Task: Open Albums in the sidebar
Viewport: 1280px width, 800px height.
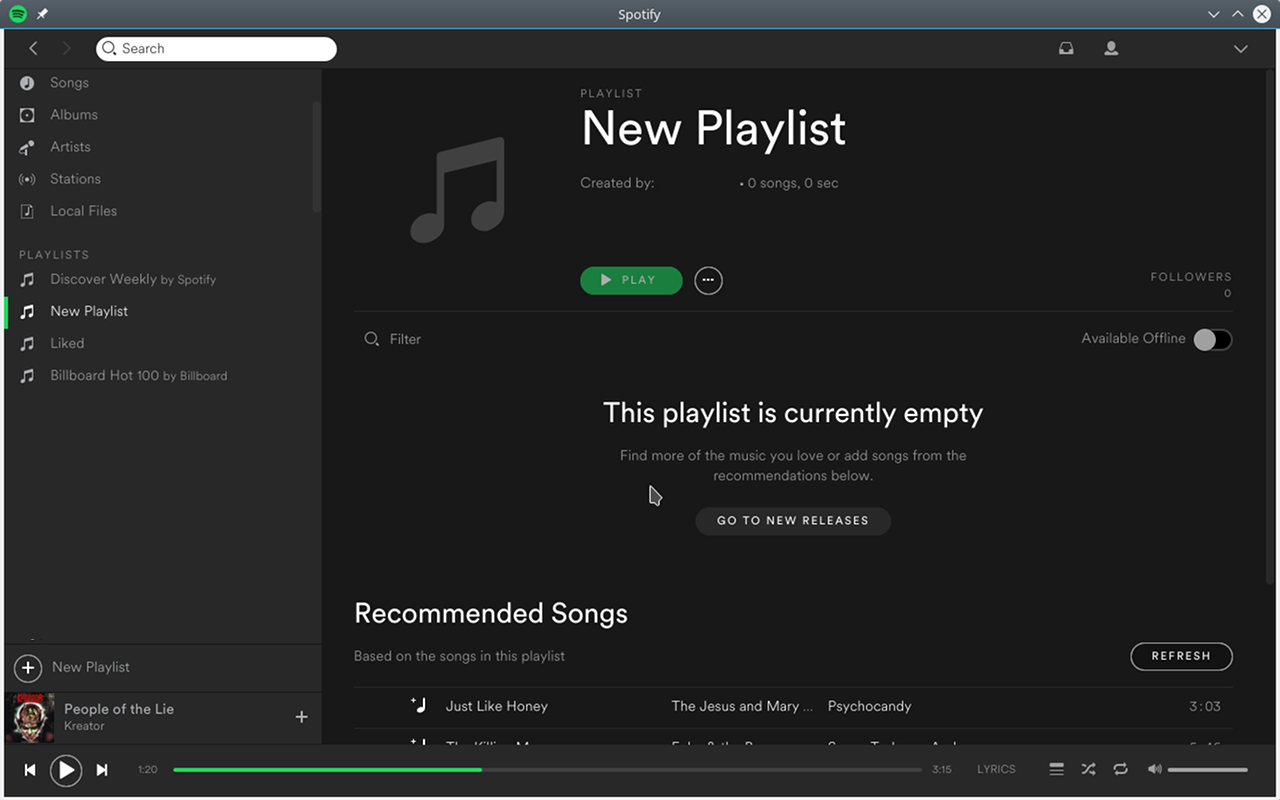Action: click(x=74, y=115)
